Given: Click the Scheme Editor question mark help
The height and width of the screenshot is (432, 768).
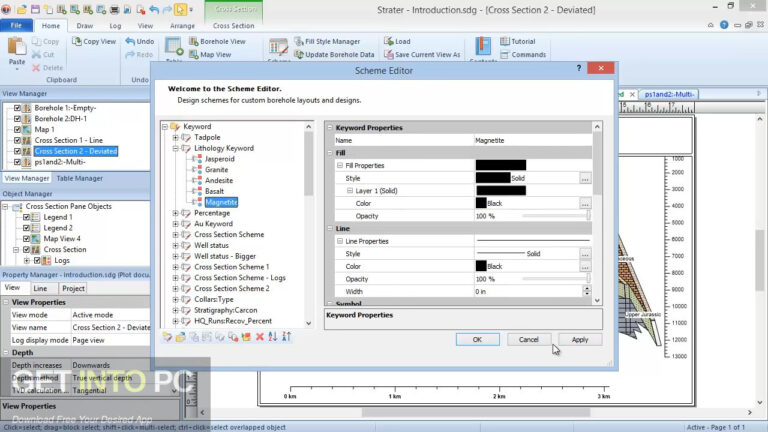Looking at the screenshot, I should [578, 68].
